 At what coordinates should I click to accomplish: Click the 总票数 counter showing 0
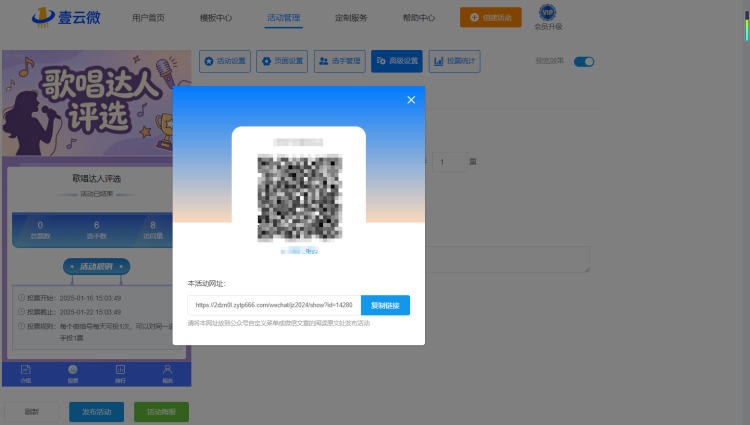pos(40,229)
